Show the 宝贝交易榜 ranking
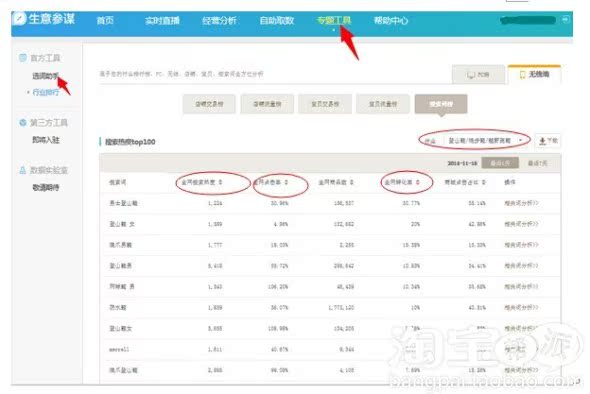 pos(325,104)
